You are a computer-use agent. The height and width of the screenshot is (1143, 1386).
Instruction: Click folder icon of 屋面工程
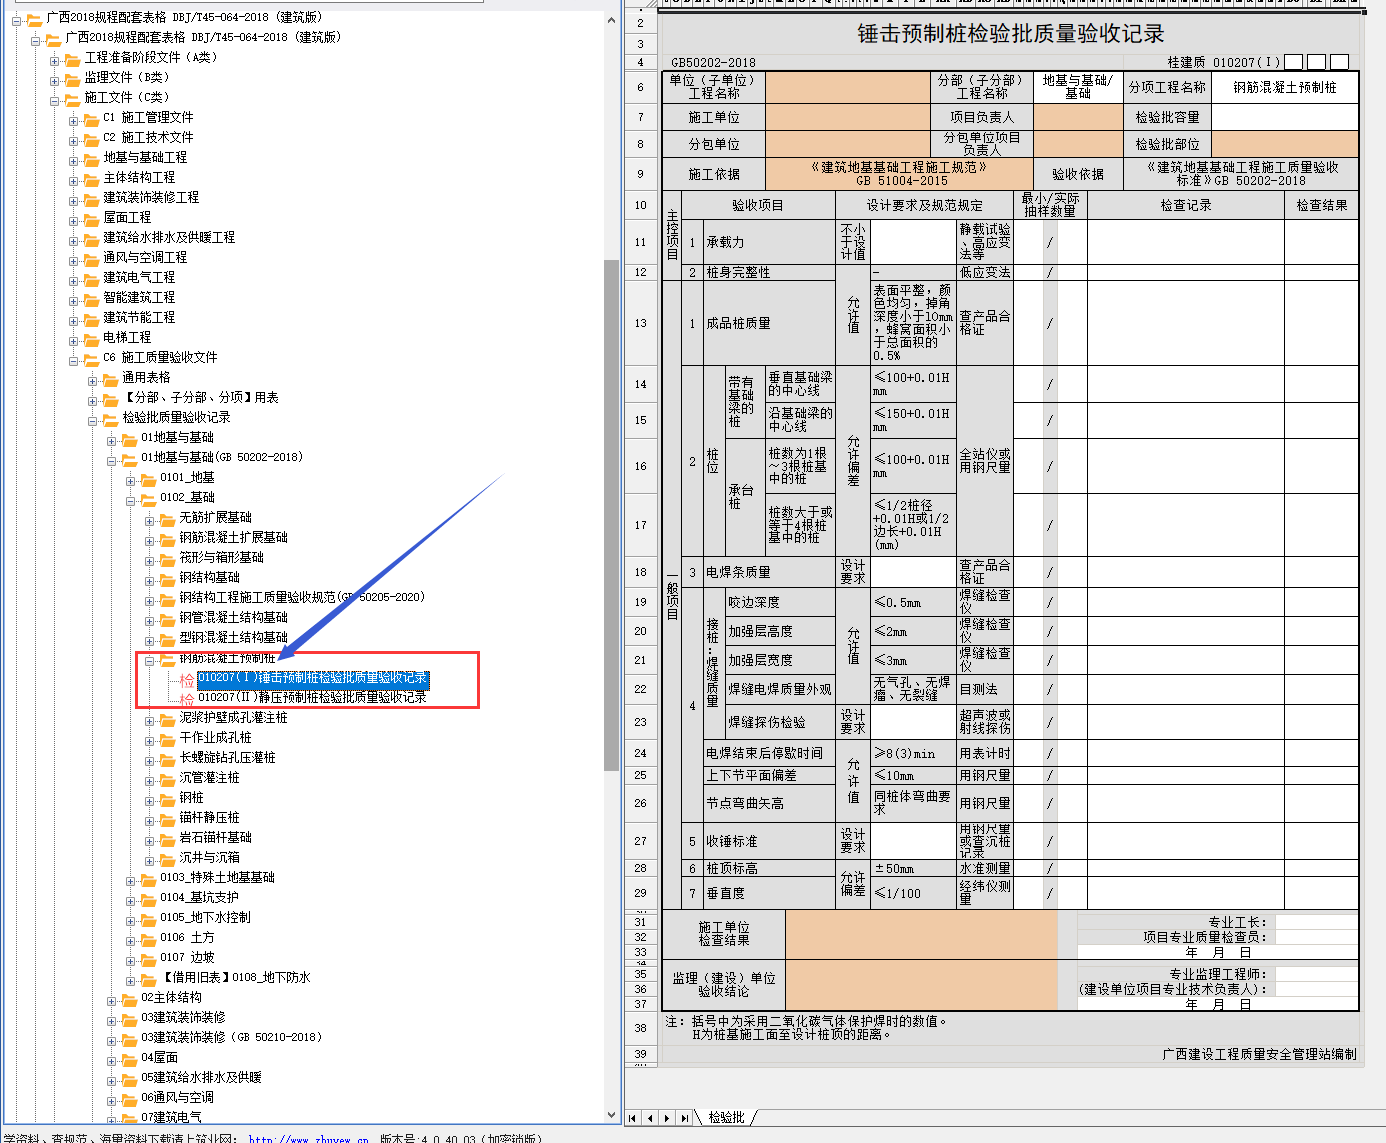tap(91, 219)
